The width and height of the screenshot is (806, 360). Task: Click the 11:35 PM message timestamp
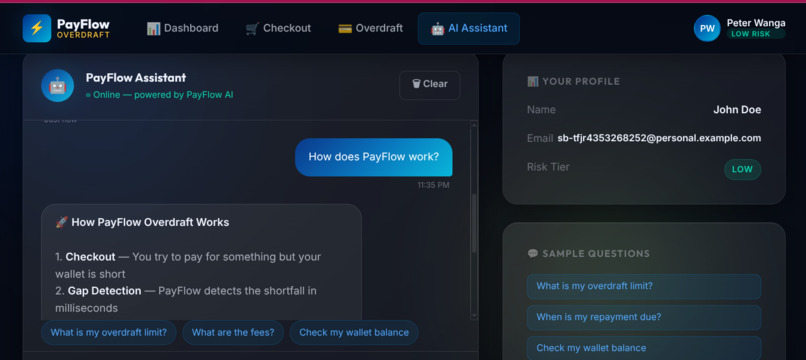pos(433,185)
